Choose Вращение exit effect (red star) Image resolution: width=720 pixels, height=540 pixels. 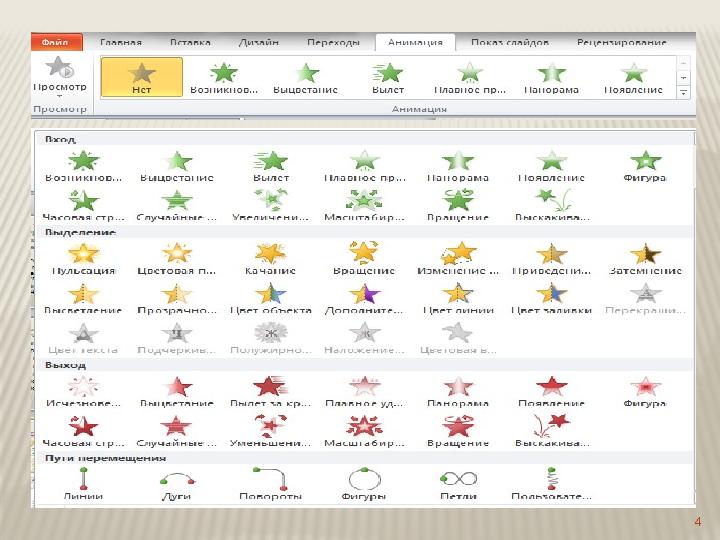click(x=458, y=432)
